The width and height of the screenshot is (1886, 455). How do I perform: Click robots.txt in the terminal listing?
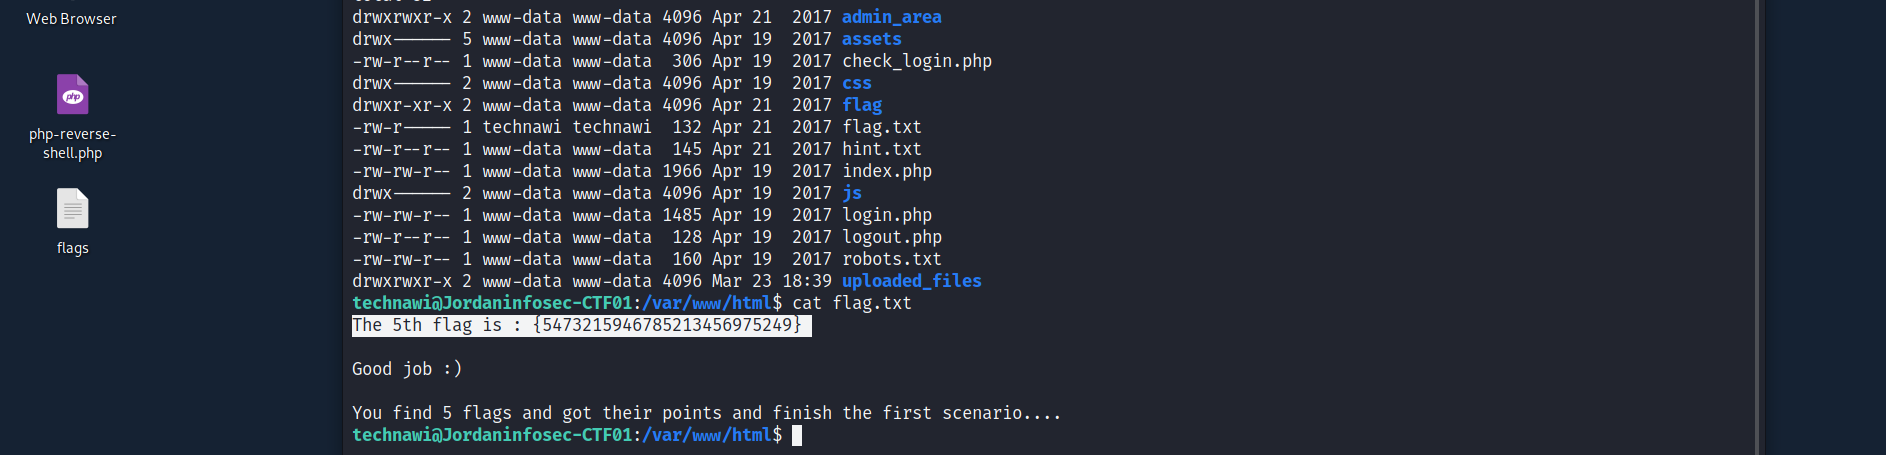click(x=891, y=259)
